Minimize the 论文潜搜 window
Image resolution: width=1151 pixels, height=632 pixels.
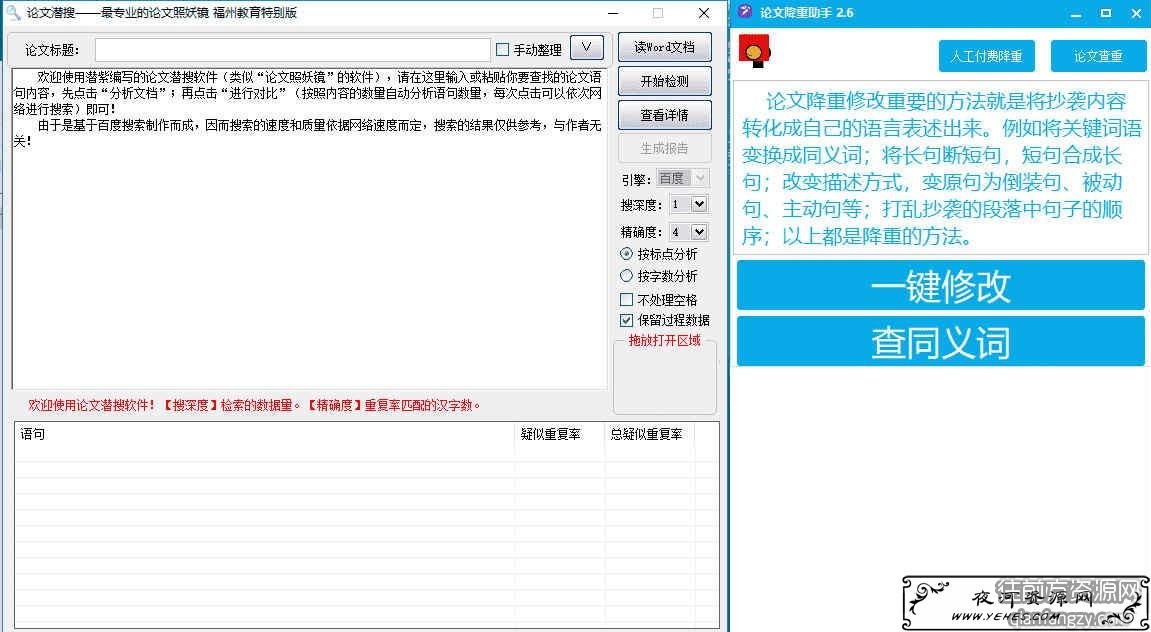point(614,13)
